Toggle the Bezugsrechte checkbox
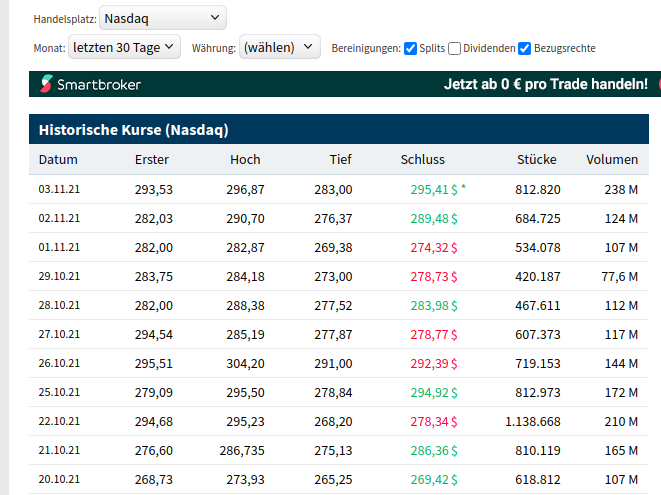 click(x=525, y=48)
